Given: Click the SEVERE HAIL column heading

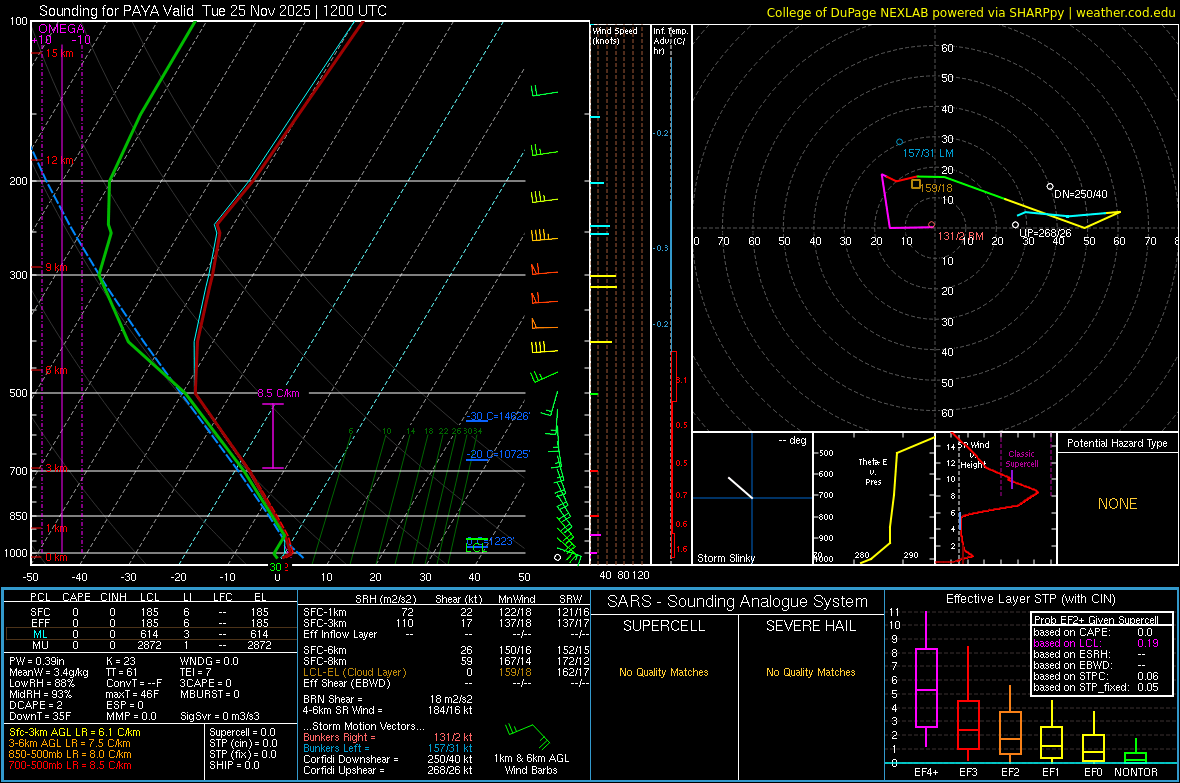Looking at the screenshot, I should point(810,626).
